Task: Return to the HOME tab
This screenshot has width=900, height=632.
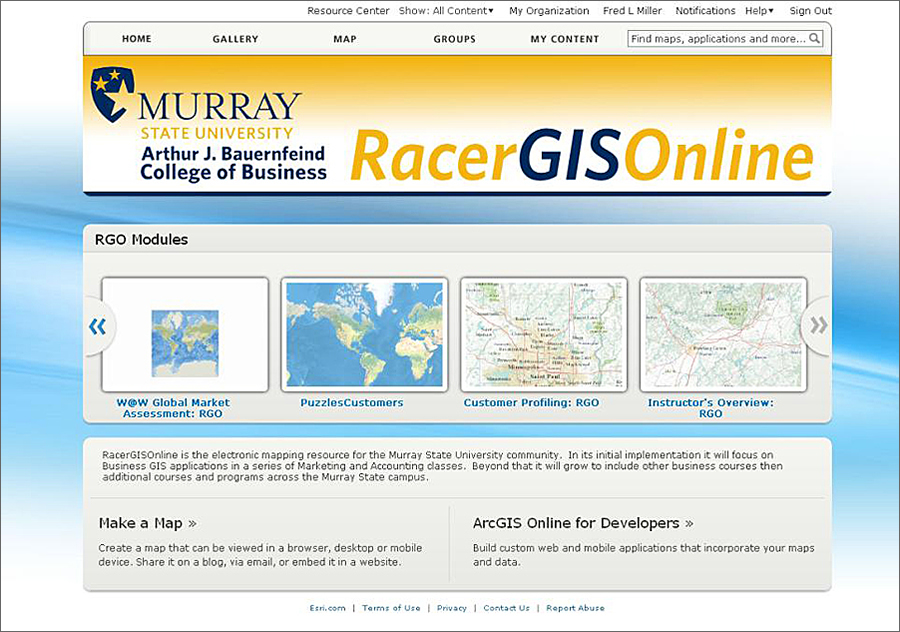Action: click(x=136, y=38)
